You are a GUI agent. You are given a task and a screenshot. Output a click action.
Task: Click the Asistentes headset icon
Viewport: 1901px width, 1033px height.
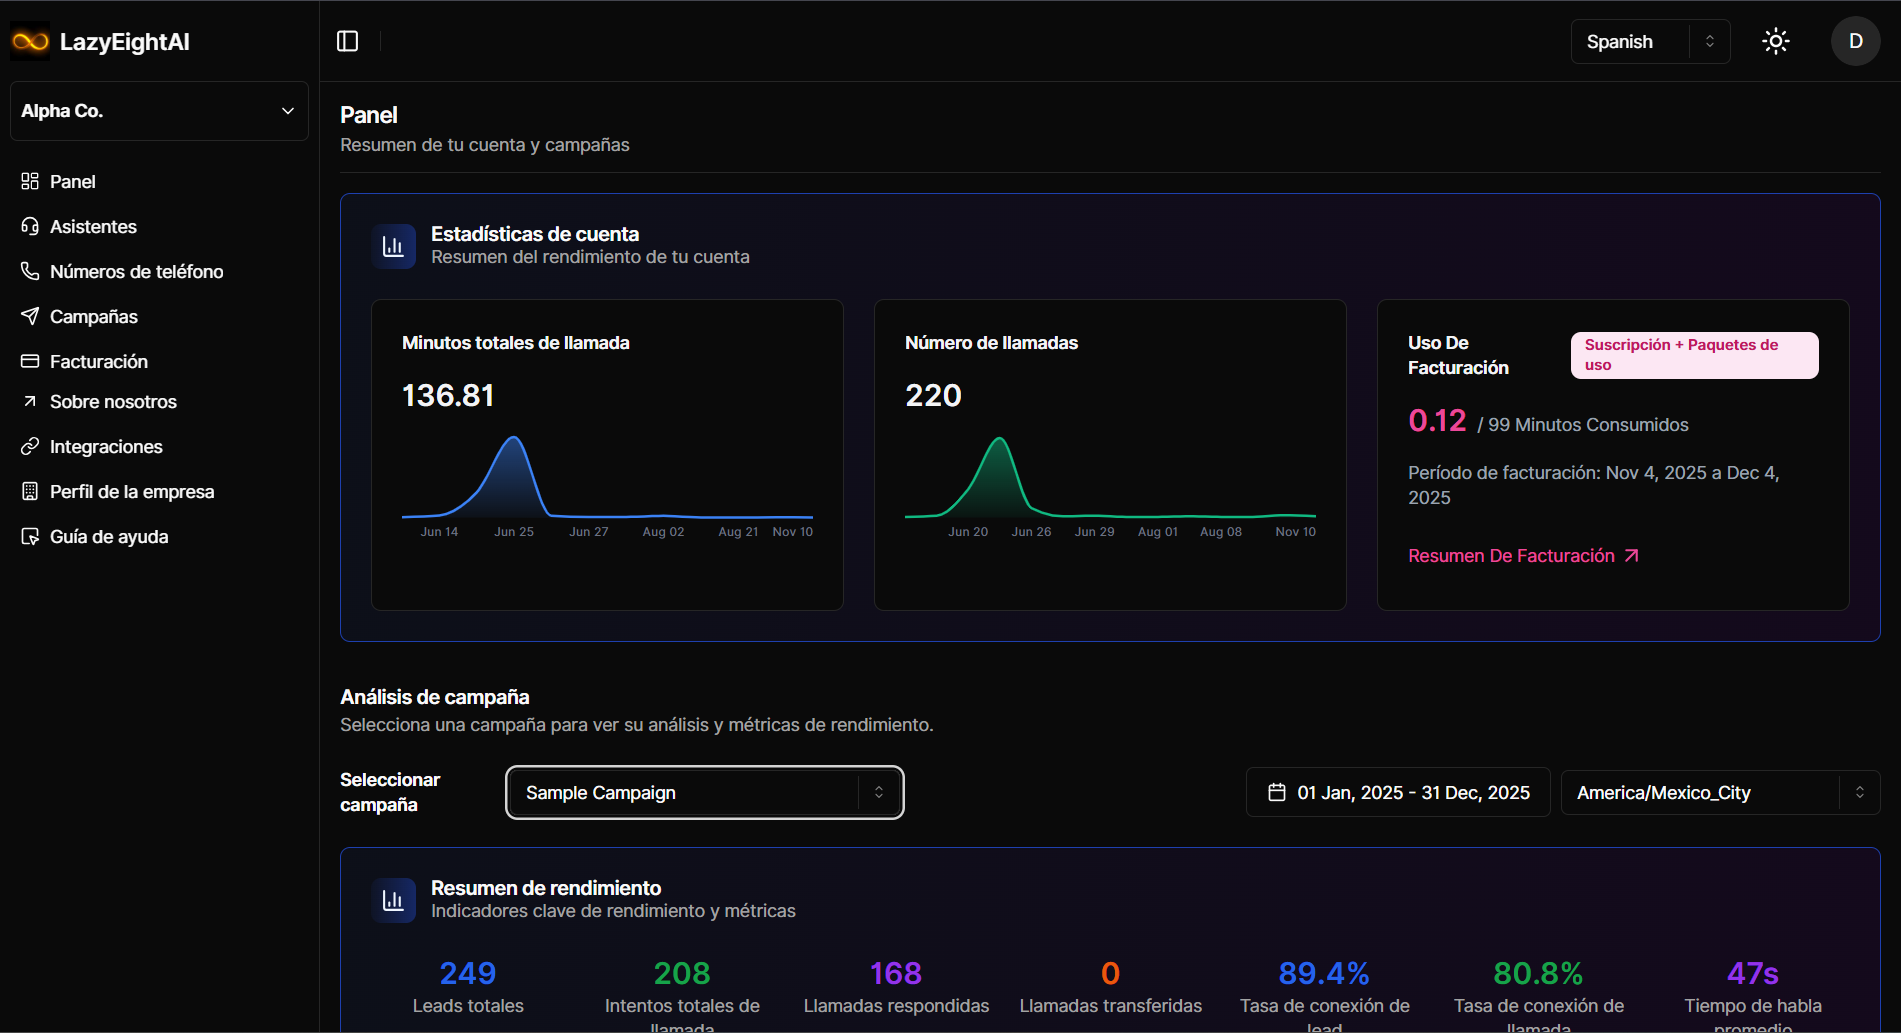(30, 226)
